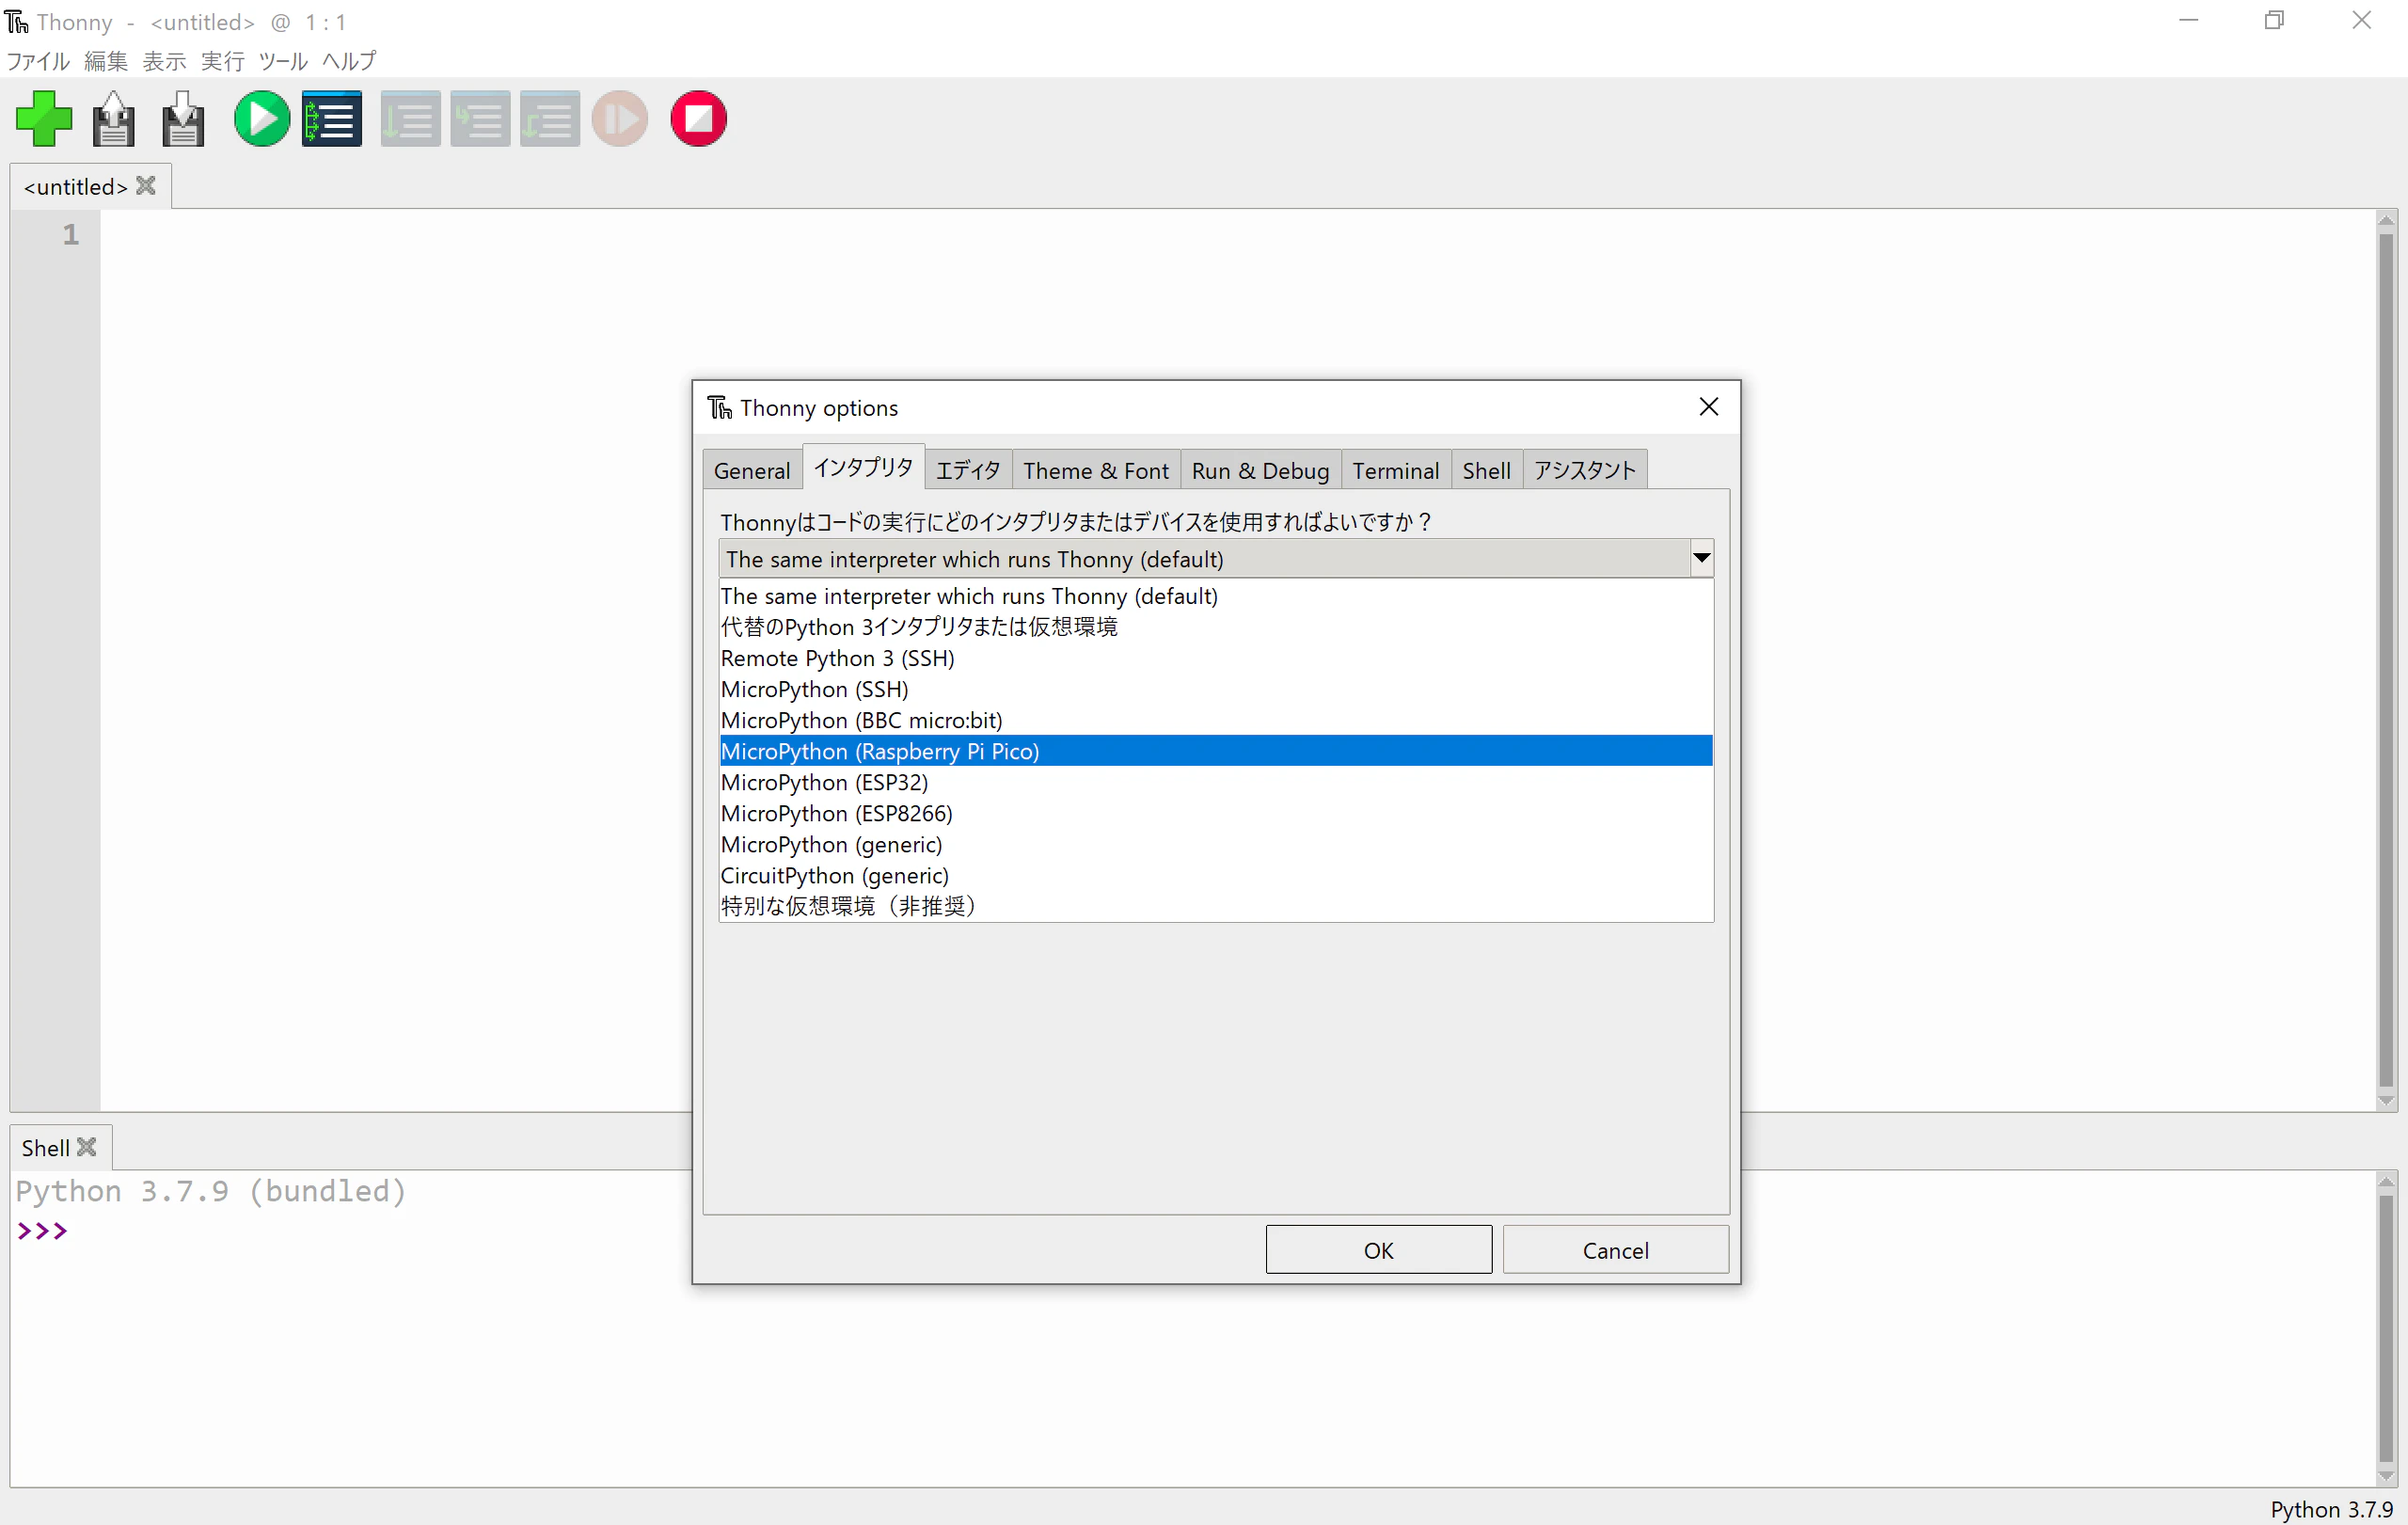Click the Debug current script icon
This screenshot has height=1525, width=2408.
pyautogui.click(x=332, y=119)
